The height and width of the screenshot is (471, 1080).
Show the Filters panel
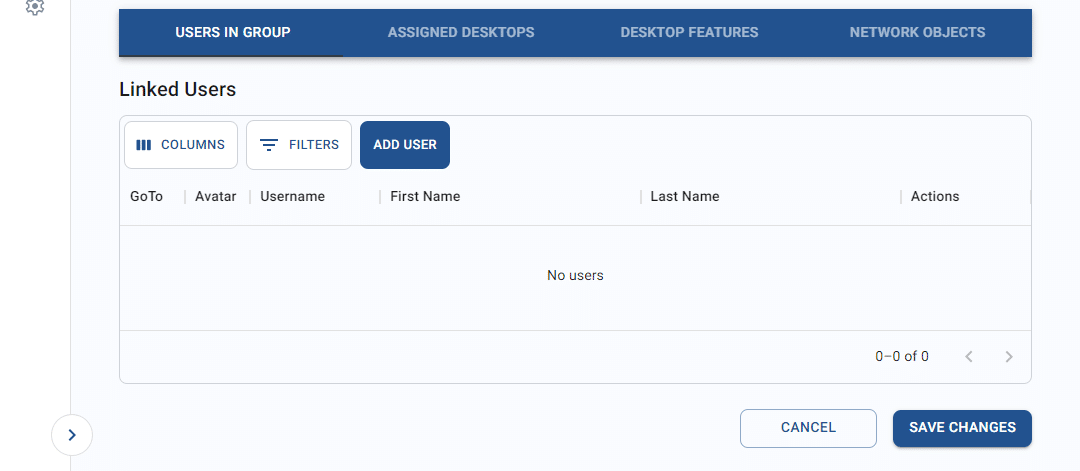click(299, 145)
